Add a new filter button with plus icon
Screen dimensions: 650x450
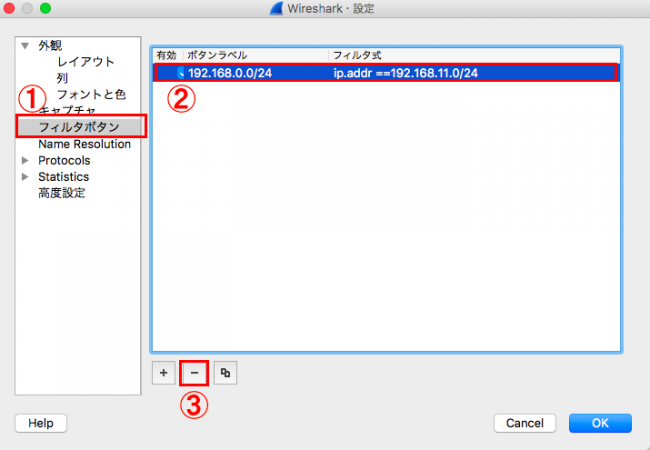[x=163, y=373]
